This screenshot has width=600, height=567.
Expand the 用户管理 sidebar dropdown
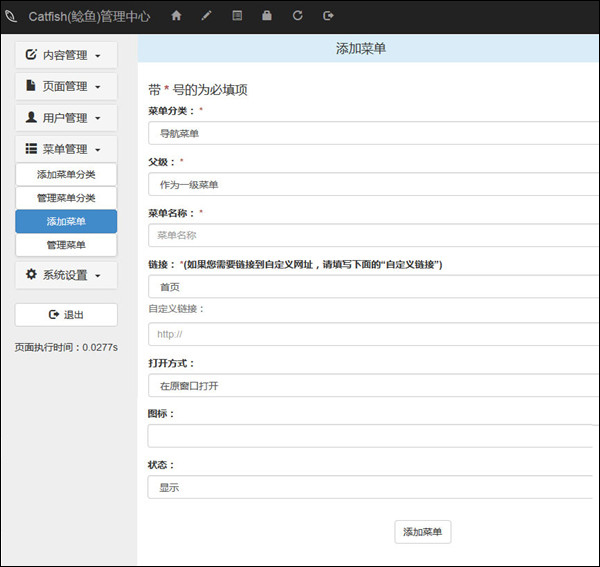click(x=66, y=118)
